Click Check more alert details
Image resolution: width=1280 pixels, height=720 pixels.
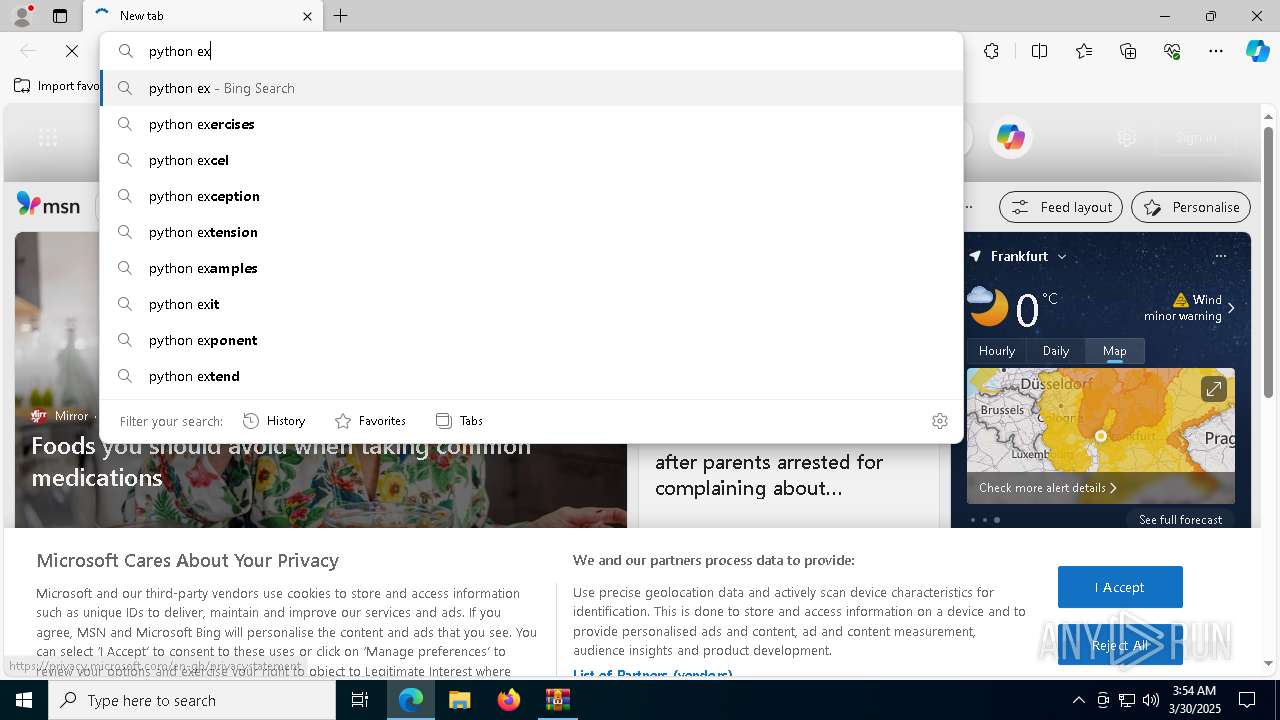click(x=1047, y=488)
